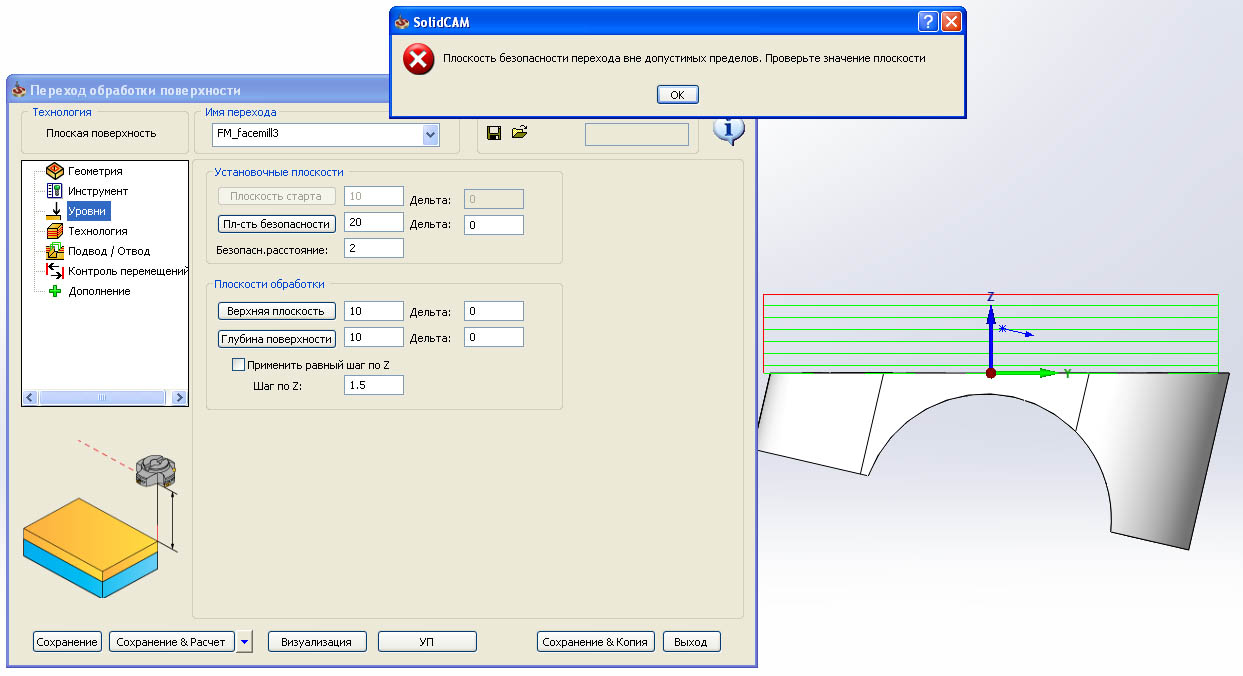Click the Выход button
The height and width of the screenshot is (676, 1243).
click(691, 641)
